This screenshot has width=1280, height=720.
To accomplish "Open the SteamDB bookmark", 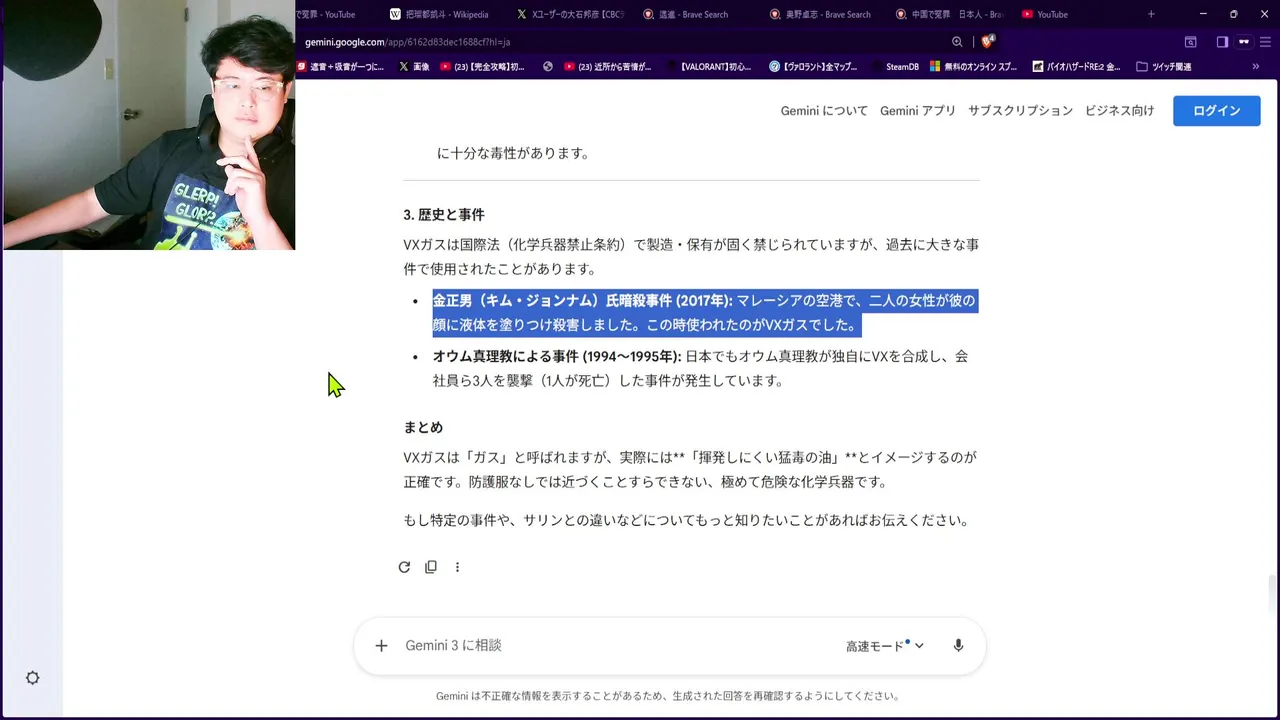I will (894, 67).
